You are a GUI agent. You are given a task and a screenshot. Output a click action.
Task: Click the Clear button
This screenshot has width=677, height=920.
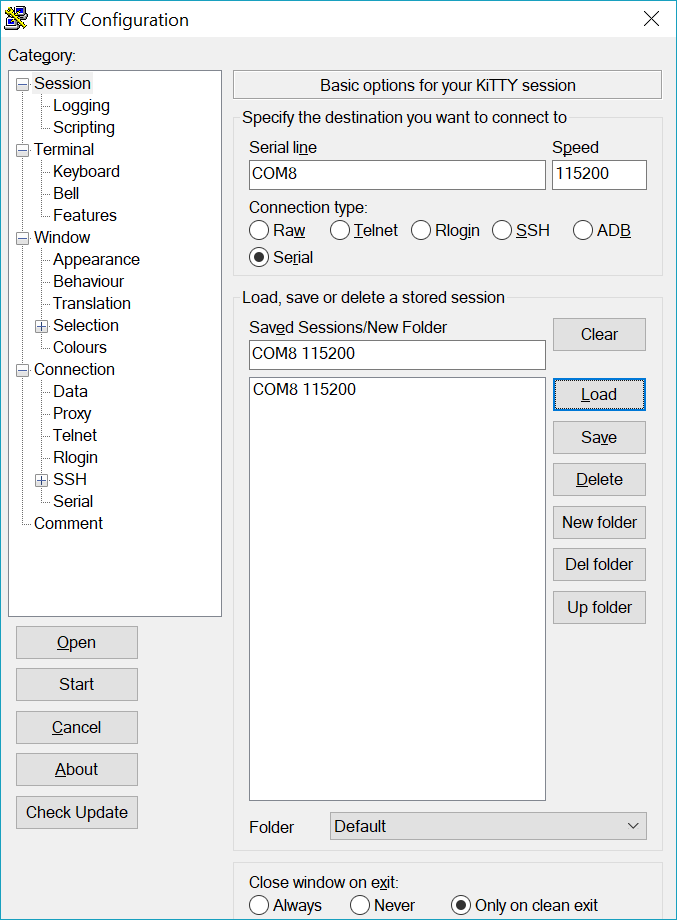[600, 334]
